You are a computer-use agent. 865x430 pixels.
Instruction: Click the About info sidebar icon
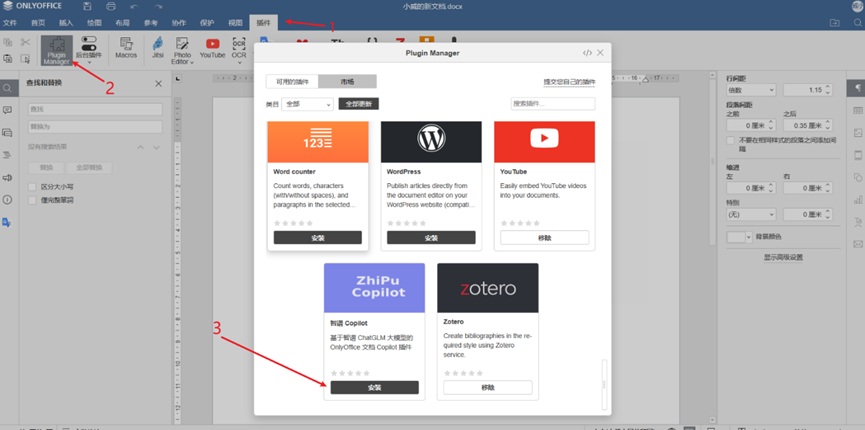click(x=7, y=200)
